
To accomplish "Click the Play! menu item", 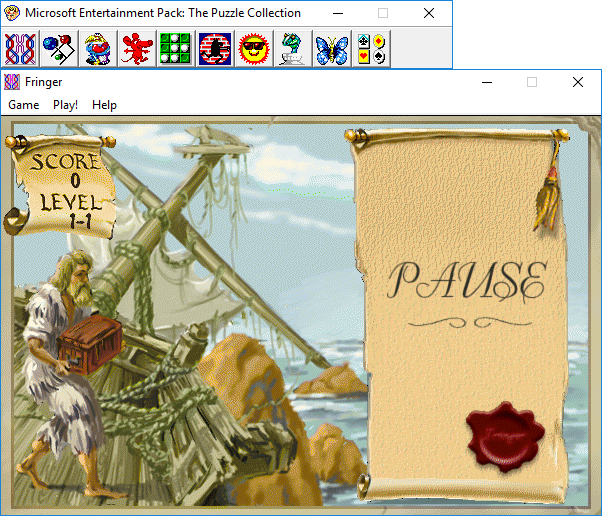I will 66,105.
